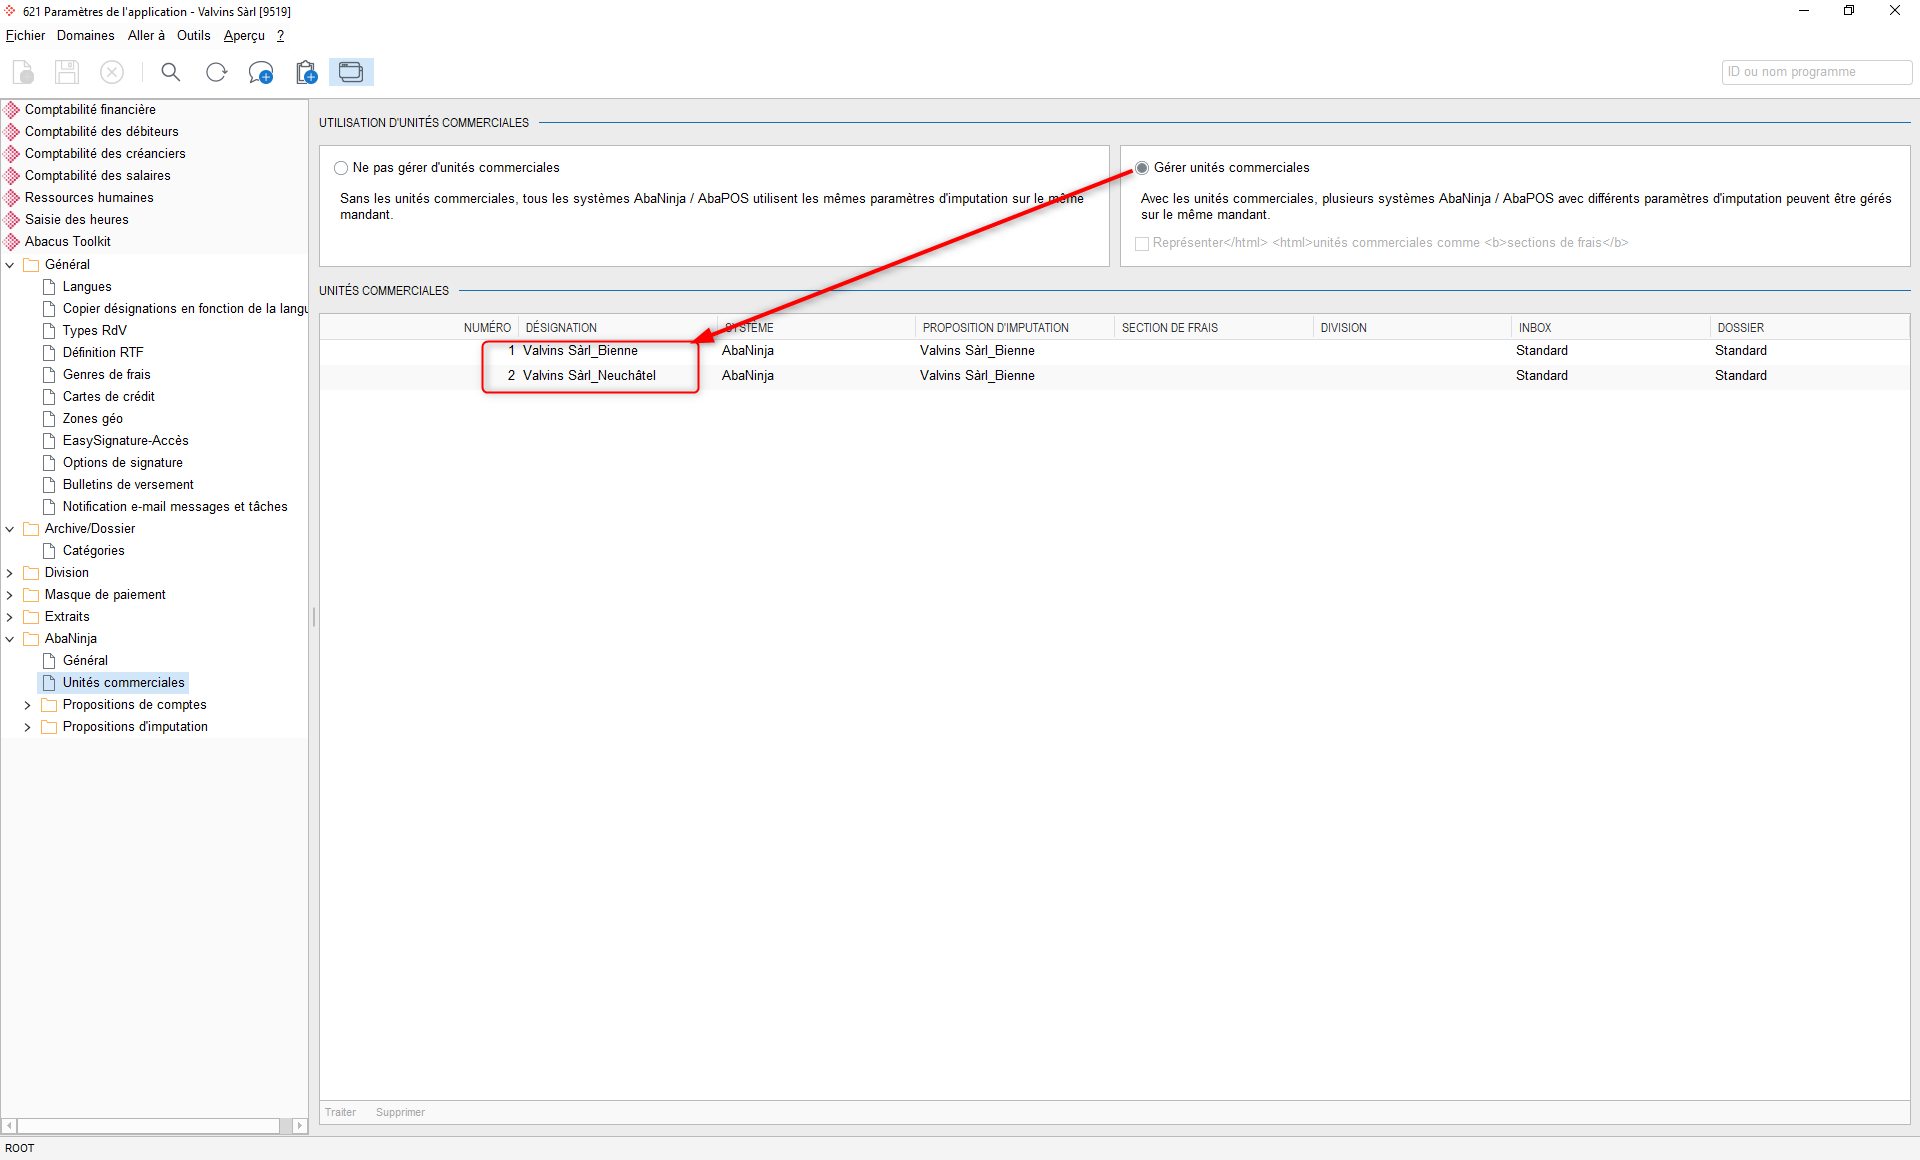The image size is (1920, 1160).
Task: Open the Outils menu
Action: click(x=194, y=35)
